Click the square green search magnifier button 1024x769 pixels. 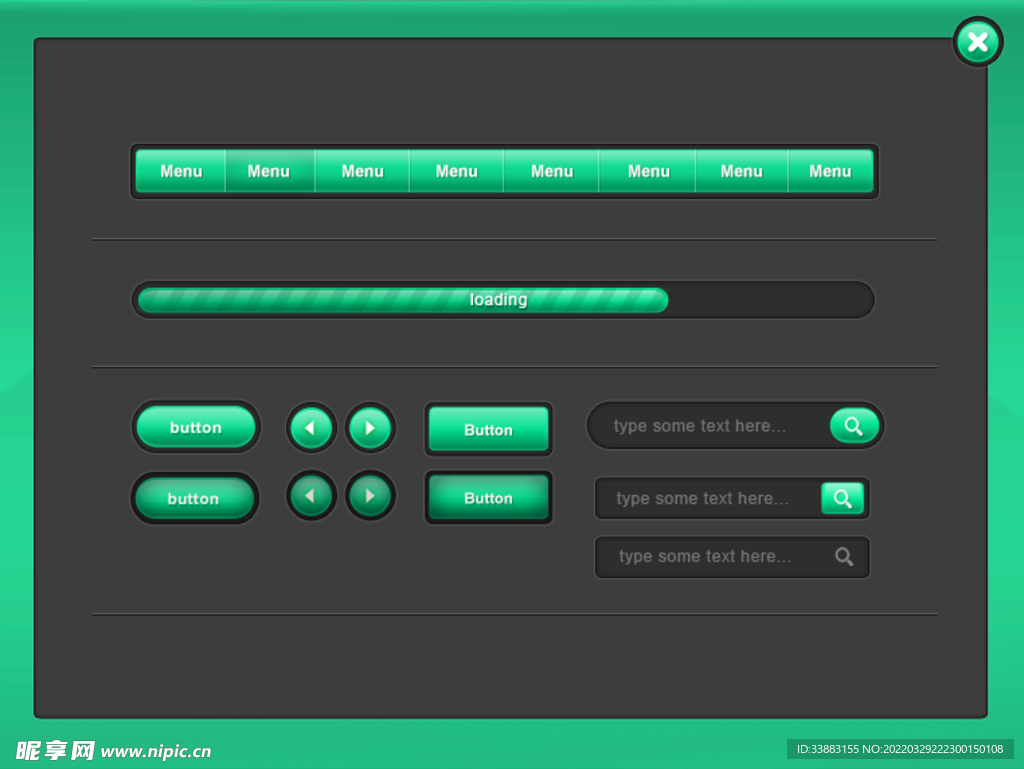tap(842, 498)
